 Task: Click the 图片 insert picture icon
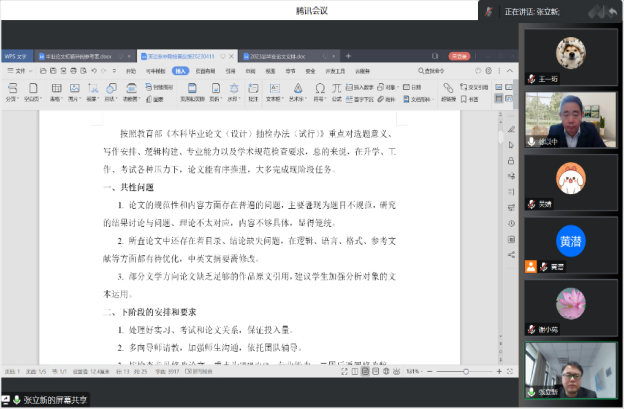pos(72,91)
